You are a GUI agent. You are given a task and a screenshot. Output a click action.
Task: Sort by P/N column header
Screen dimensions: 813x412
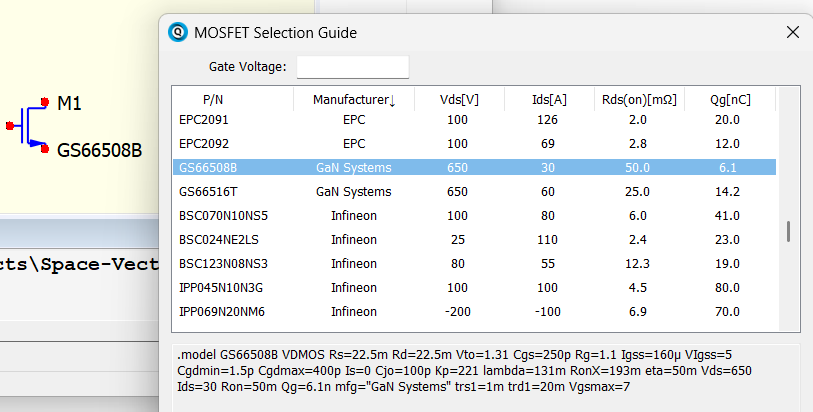click(x=213, y=100)
